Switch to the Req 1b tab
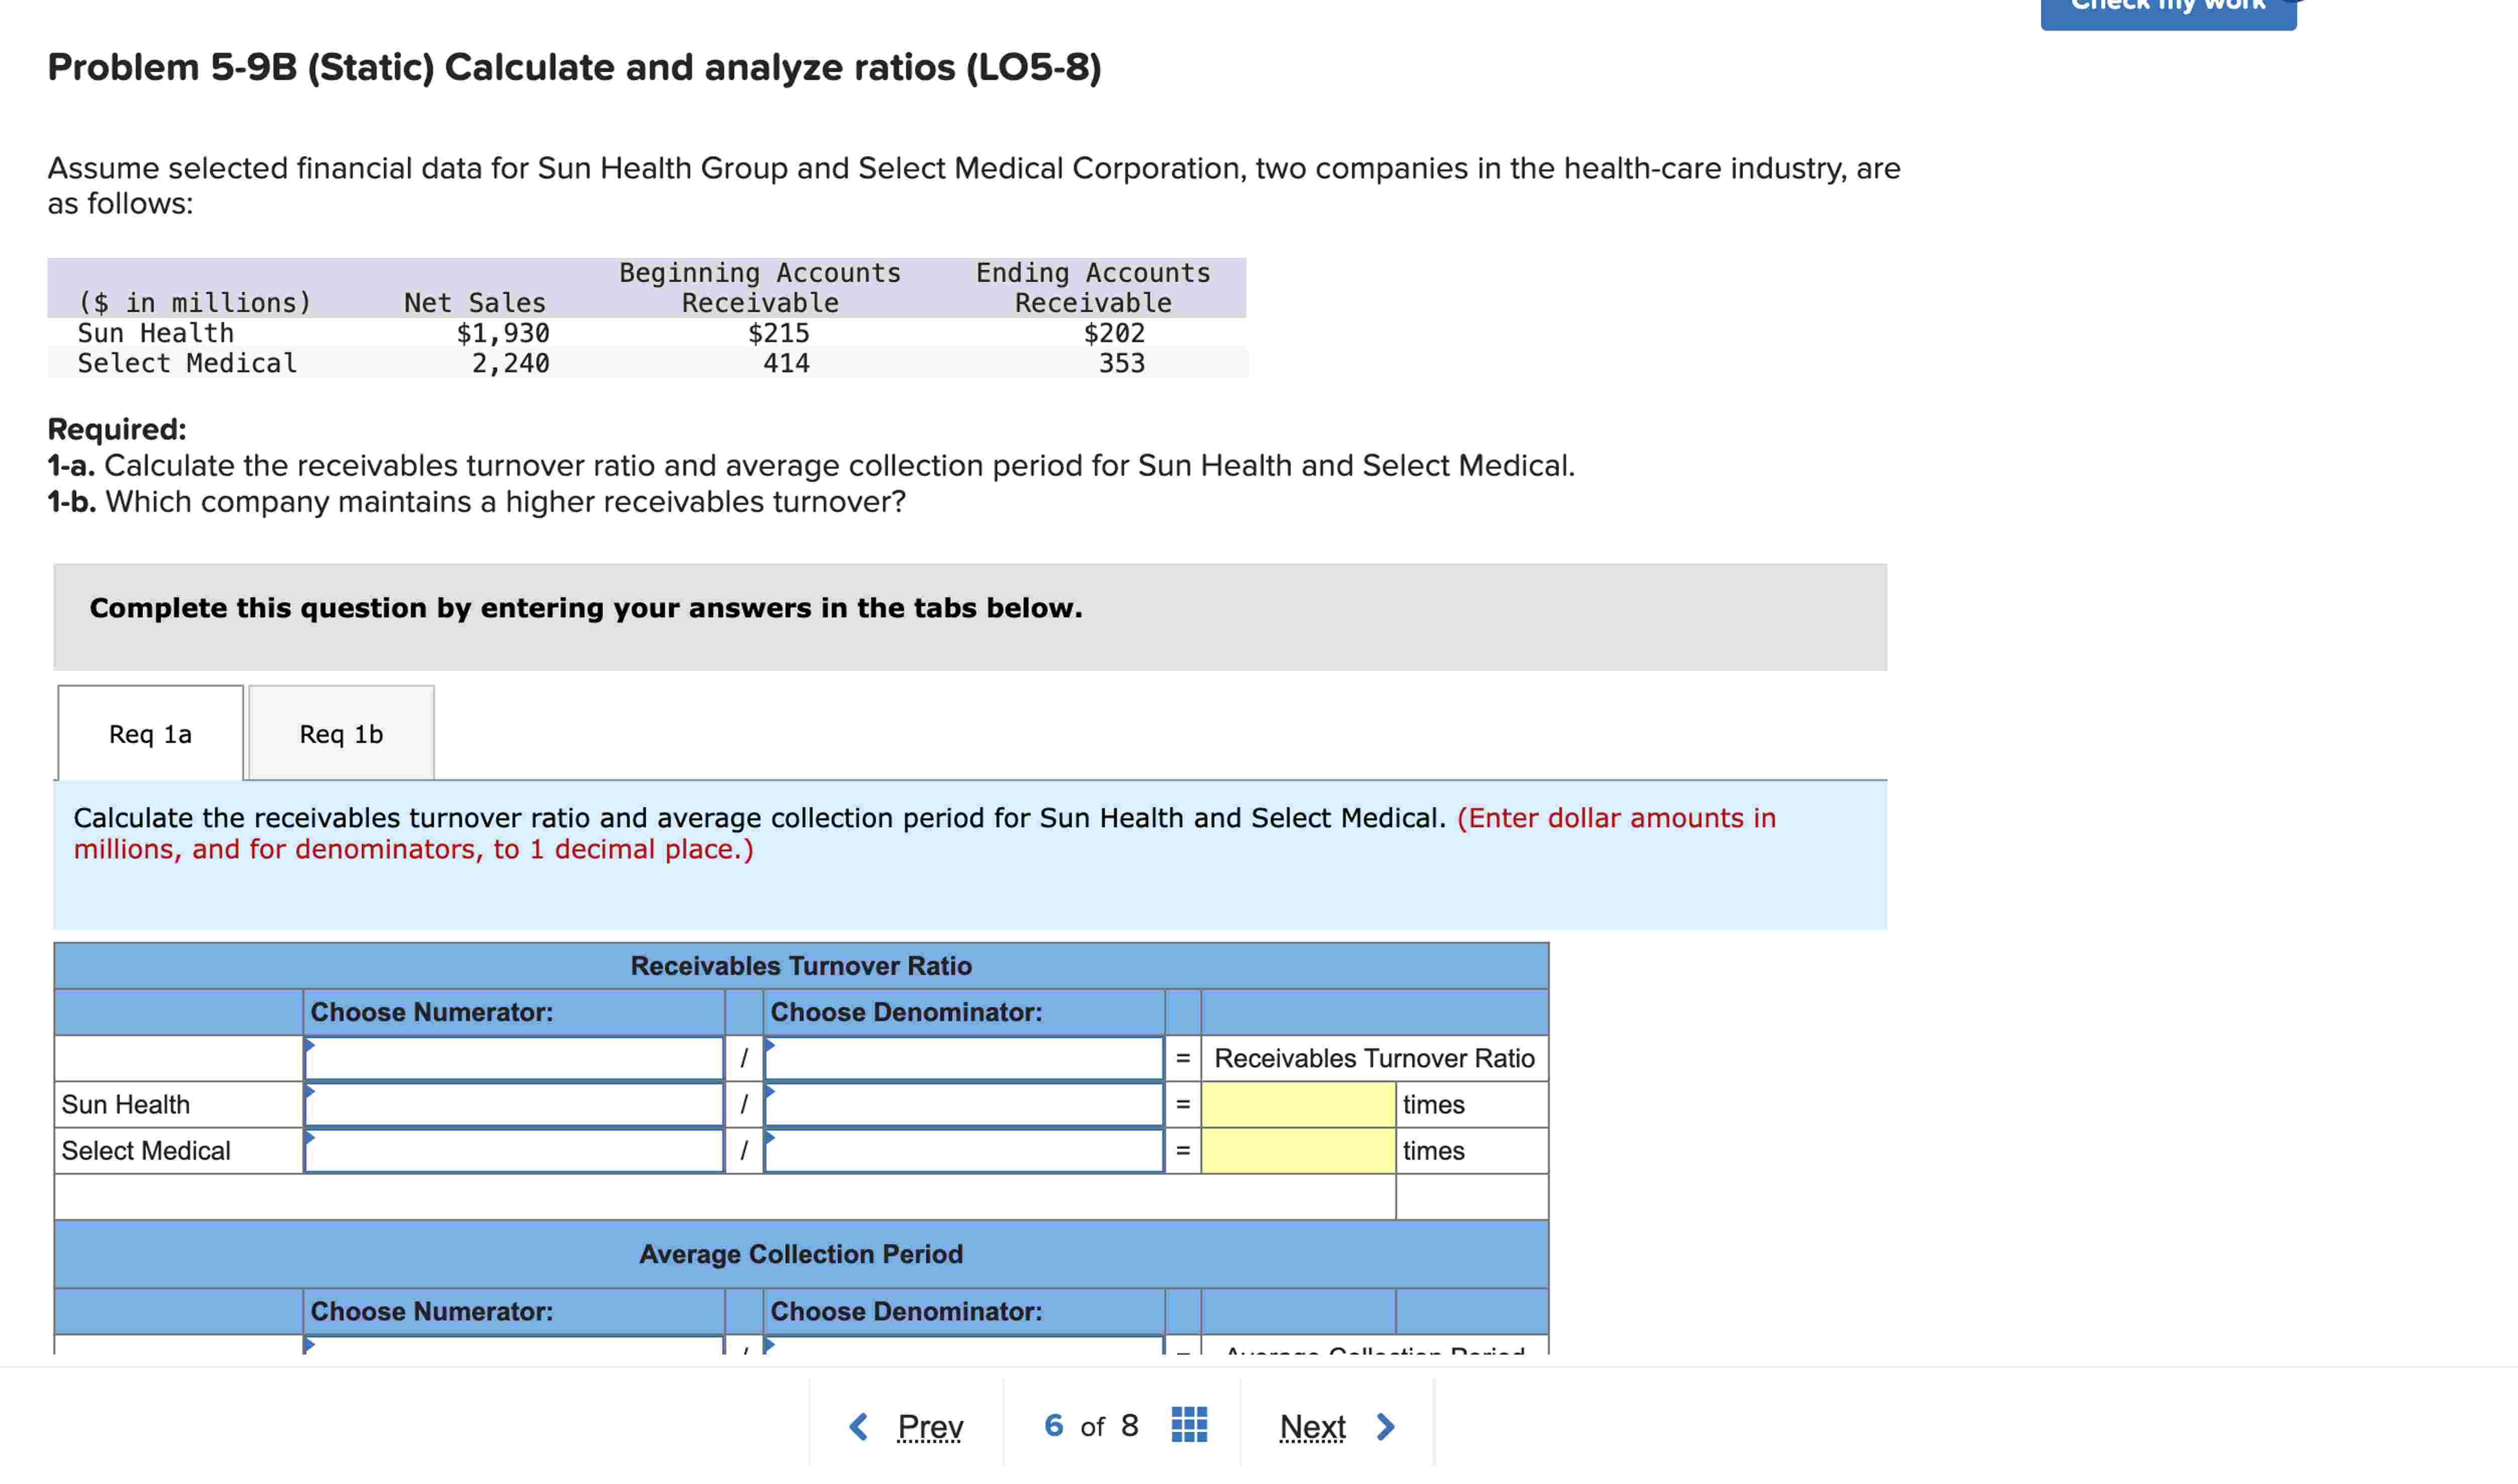This screenshot has width=2518, height=1484. click(x=341, y=734)
